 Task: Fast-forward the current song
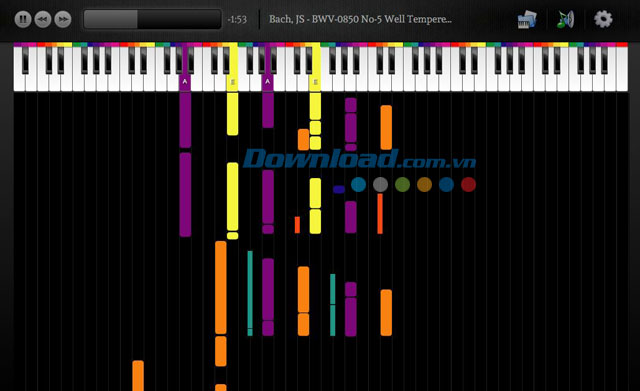(x=63, y=19)
